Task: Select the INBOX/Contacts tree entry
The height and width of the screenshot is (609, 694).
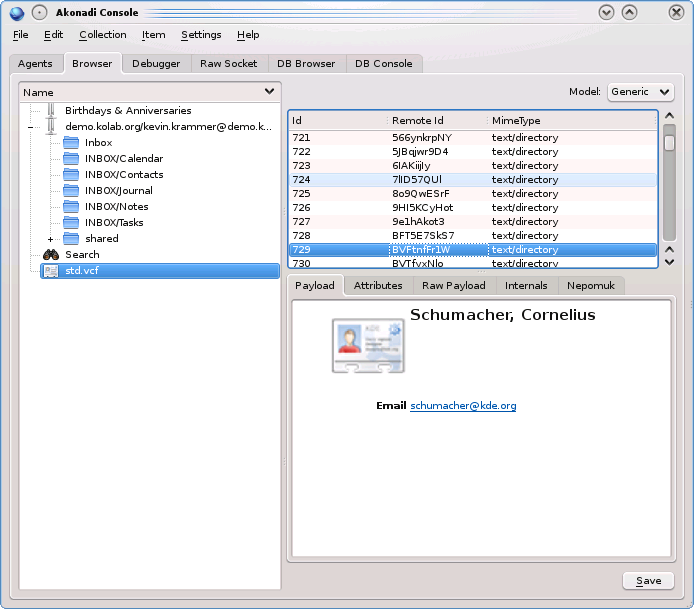Action: (124, 174)
